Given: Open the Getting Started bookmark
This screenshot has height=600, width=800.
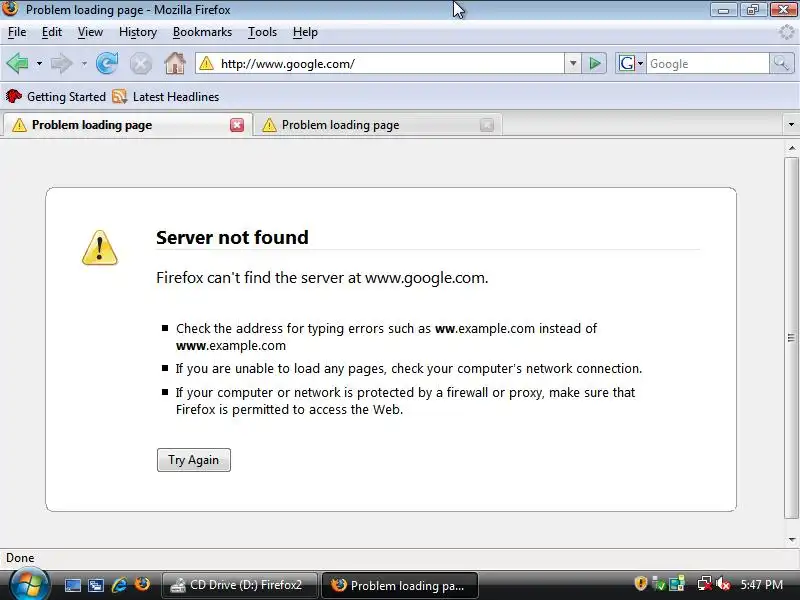Looking at the screenshot, I should pyautogui.click(x=56, y=96).
